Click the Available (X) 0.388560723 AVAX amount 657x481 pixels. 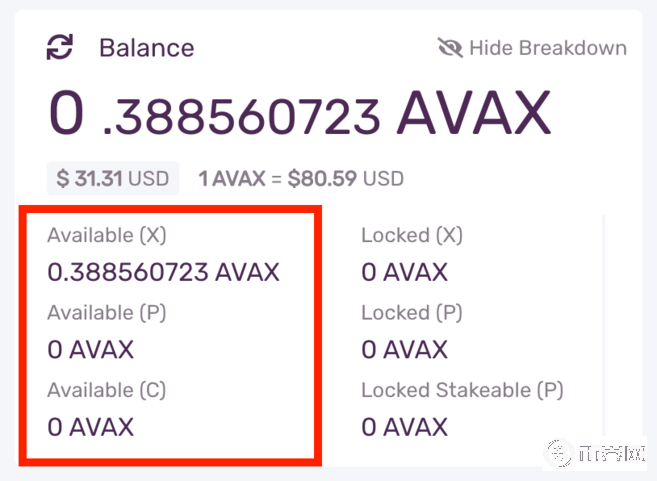click(163, 272)
